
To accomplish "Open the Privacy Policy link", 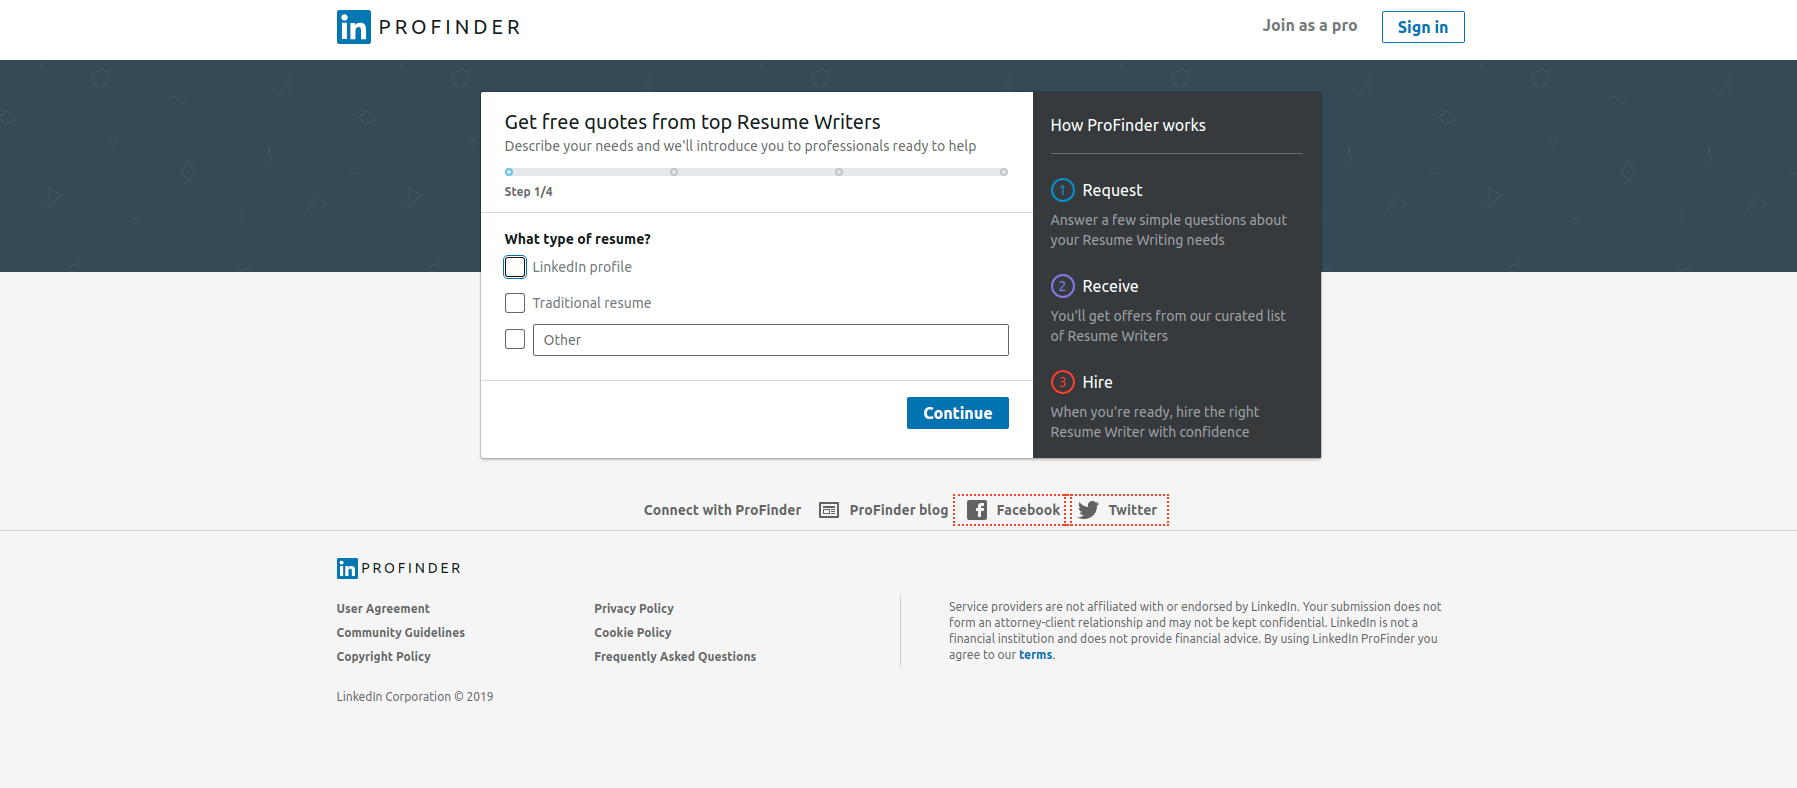I will [x=634, y=609].
